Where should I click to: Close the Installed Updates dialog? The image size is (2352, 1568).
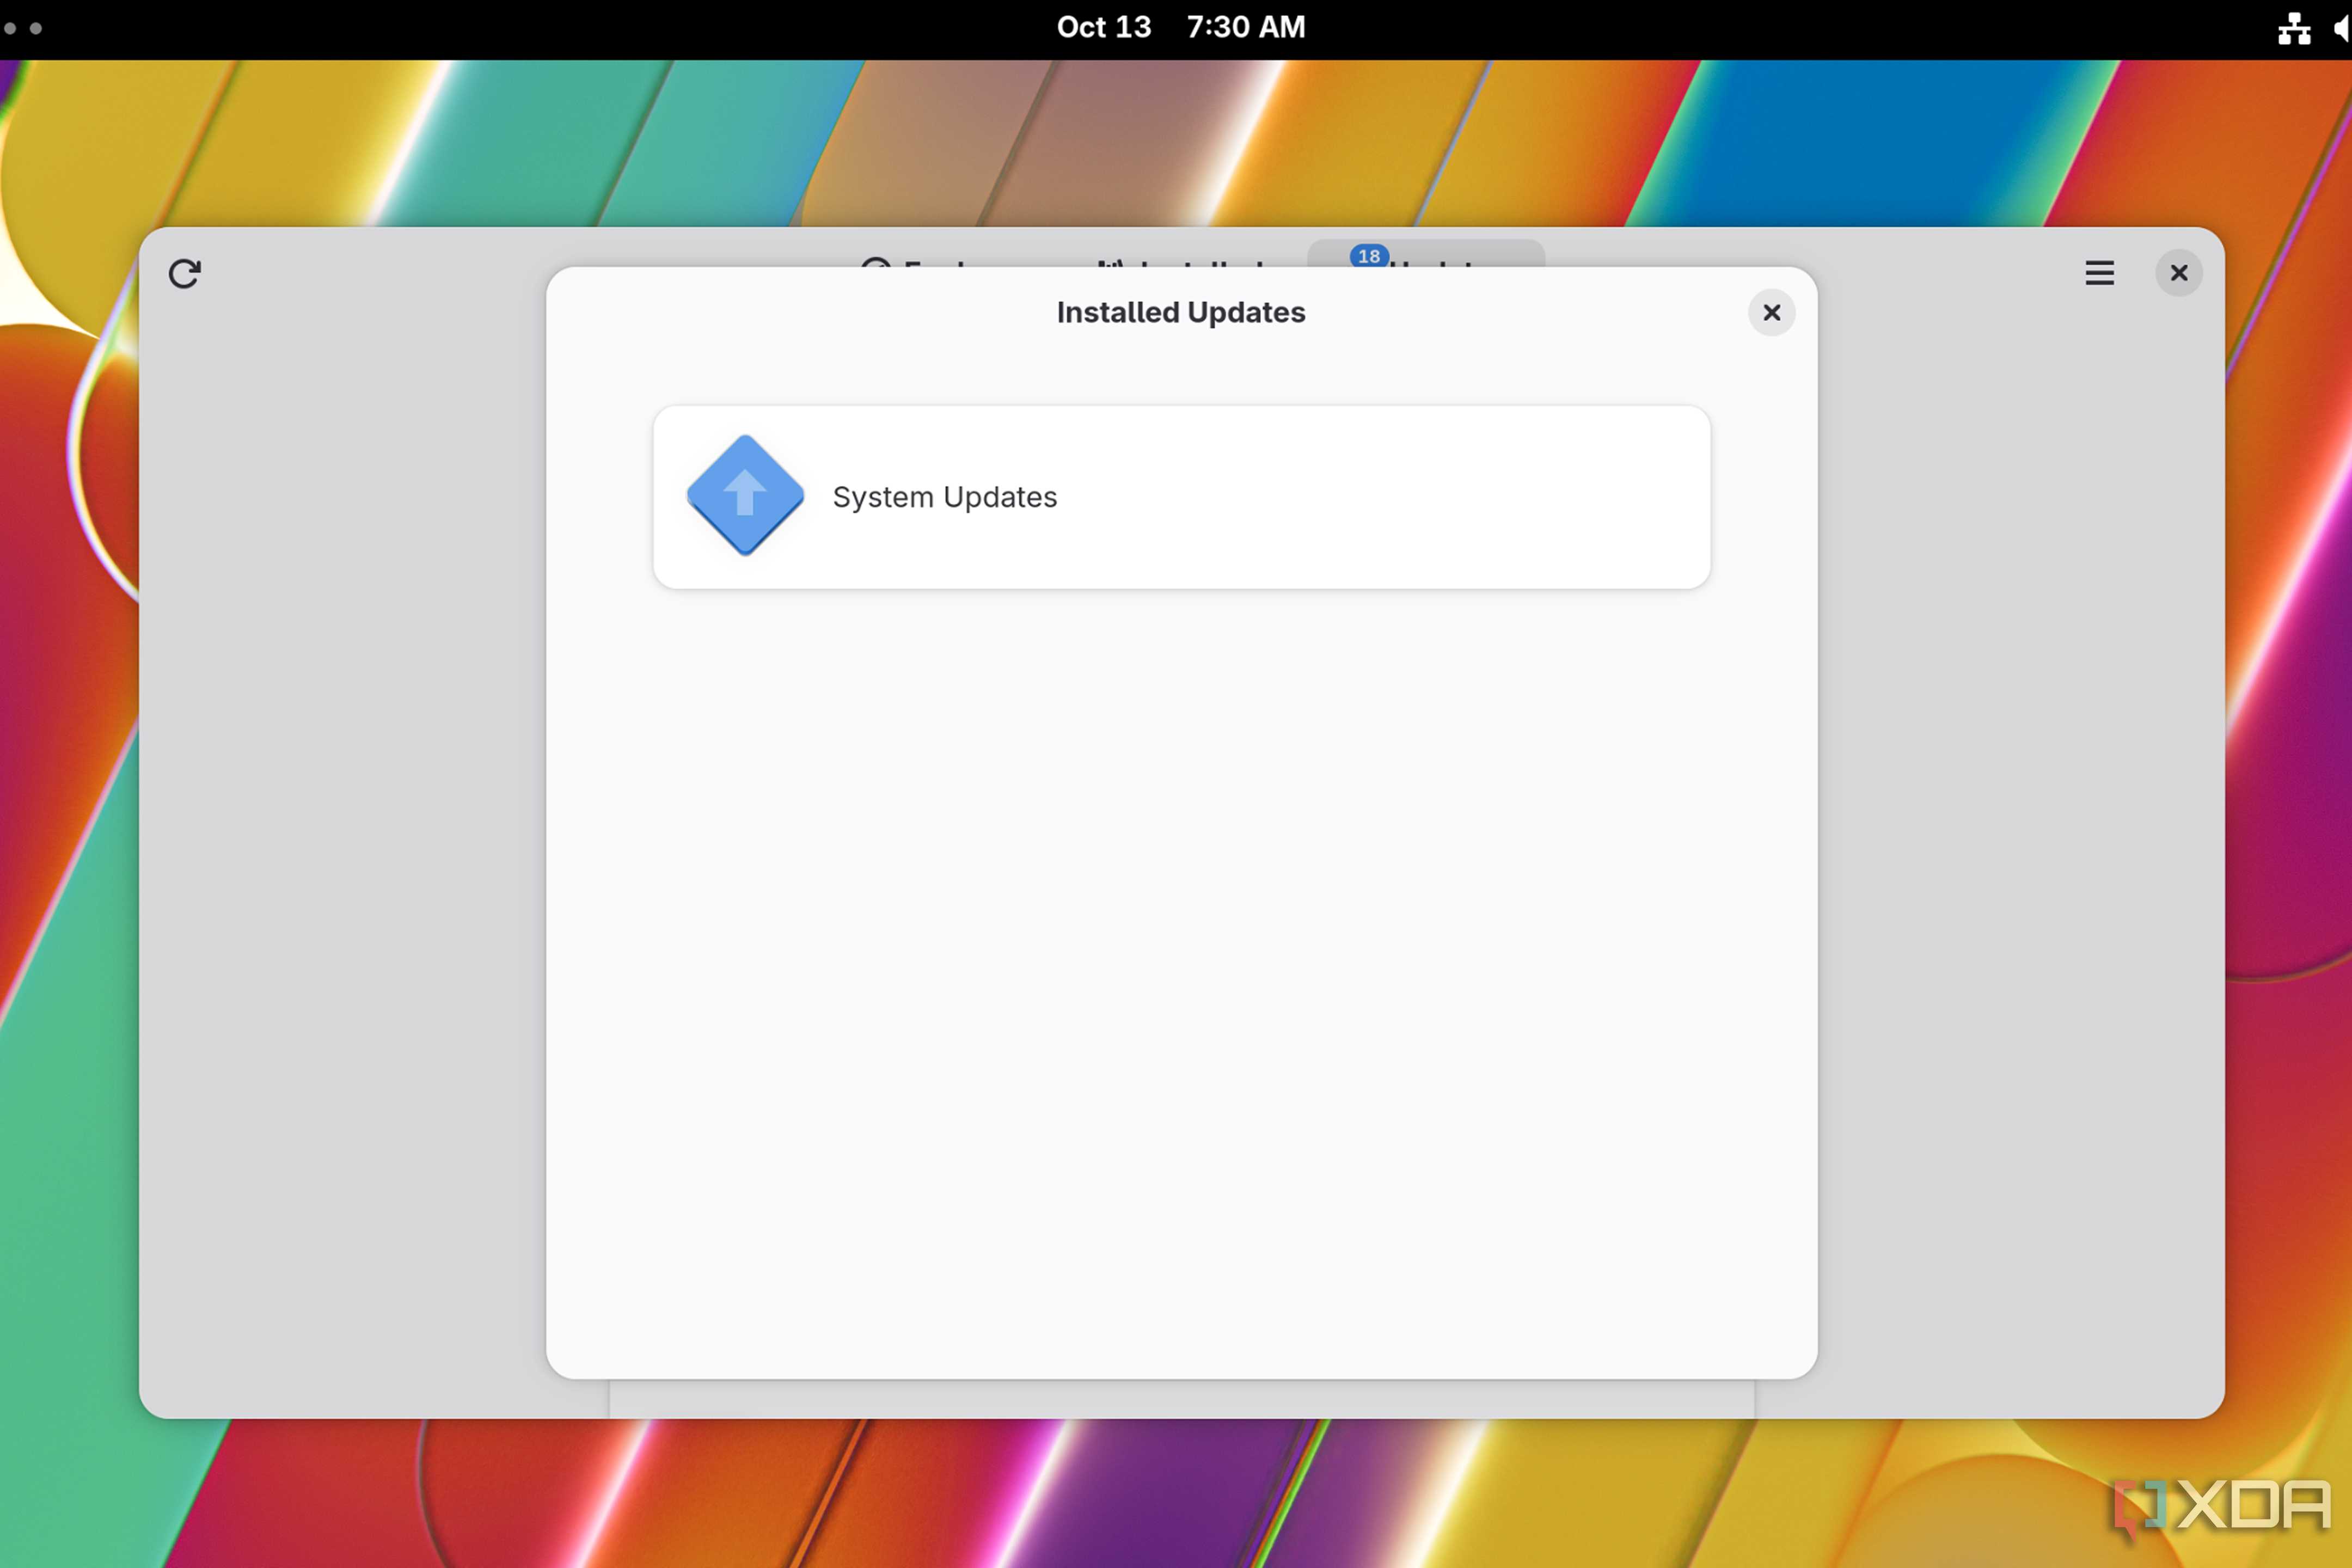pos(1771,313)
